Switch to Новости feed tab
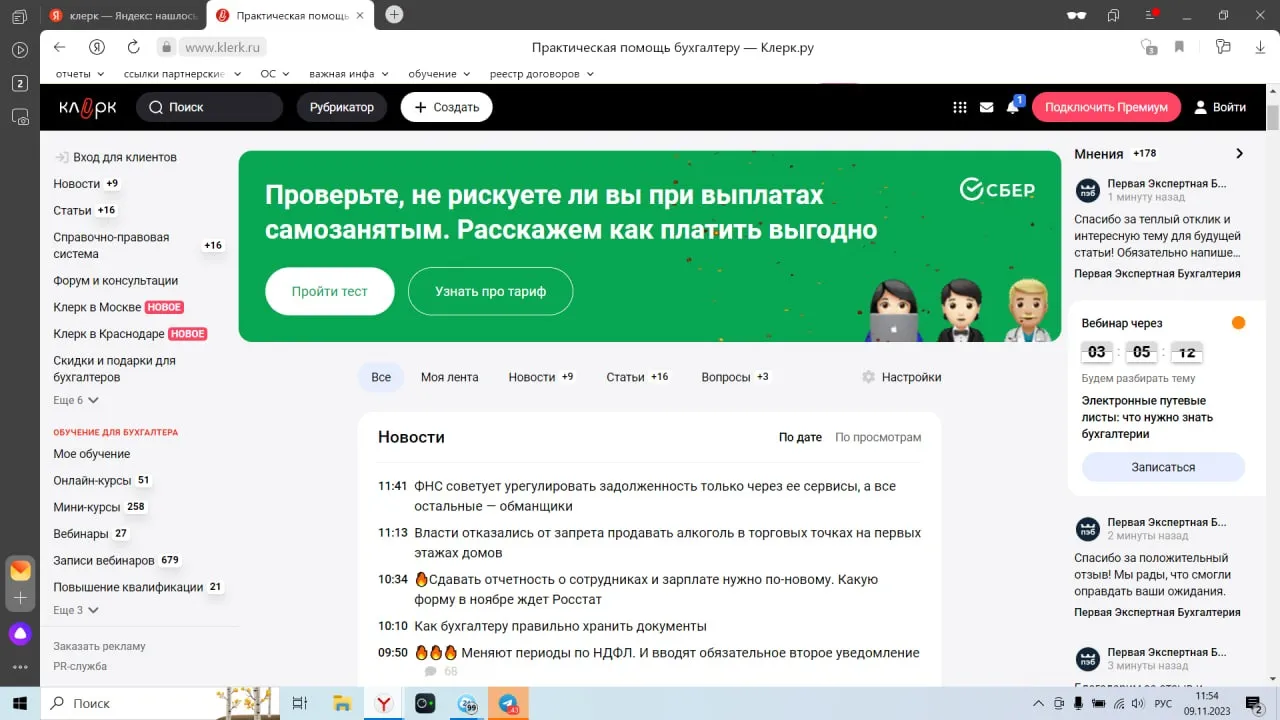The image size is (1280, 720). pyautogui.click(x=541, y=377)
